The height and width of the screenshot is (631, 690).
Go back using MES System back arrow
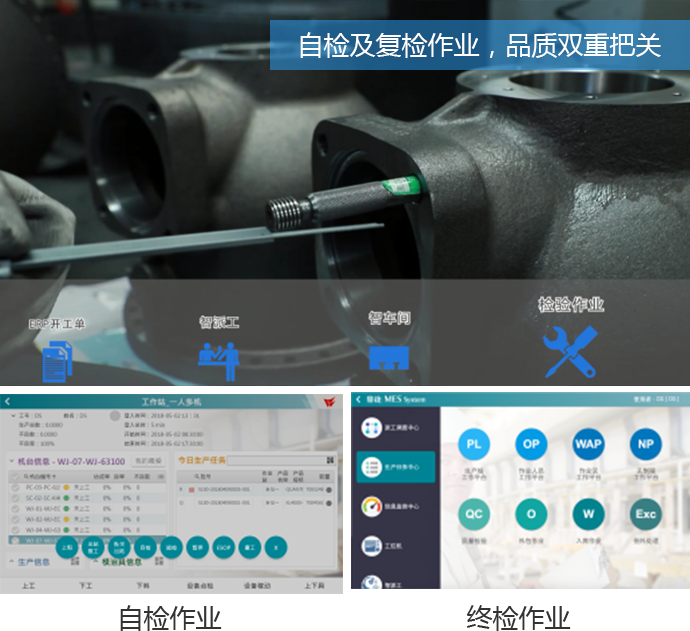click(359, 399)
